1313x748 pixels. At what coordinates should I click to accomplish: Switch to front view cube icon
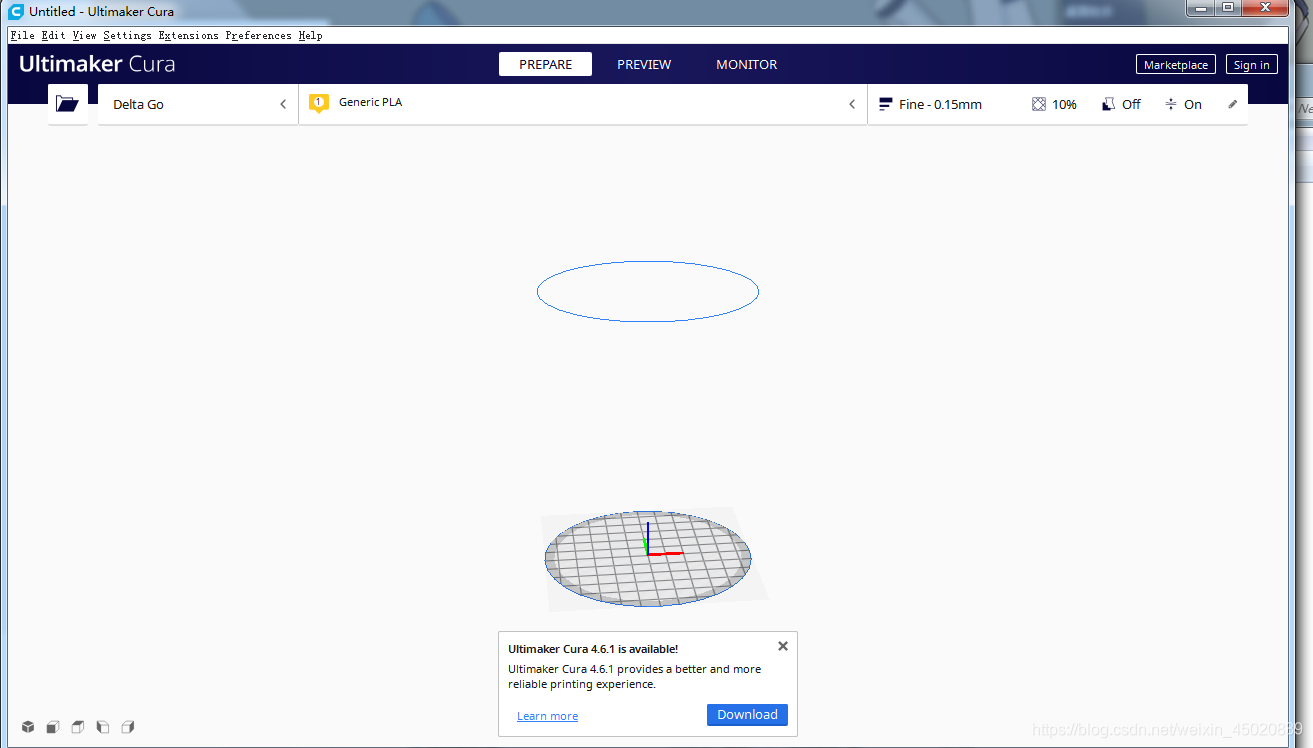(x=53, y=727)
